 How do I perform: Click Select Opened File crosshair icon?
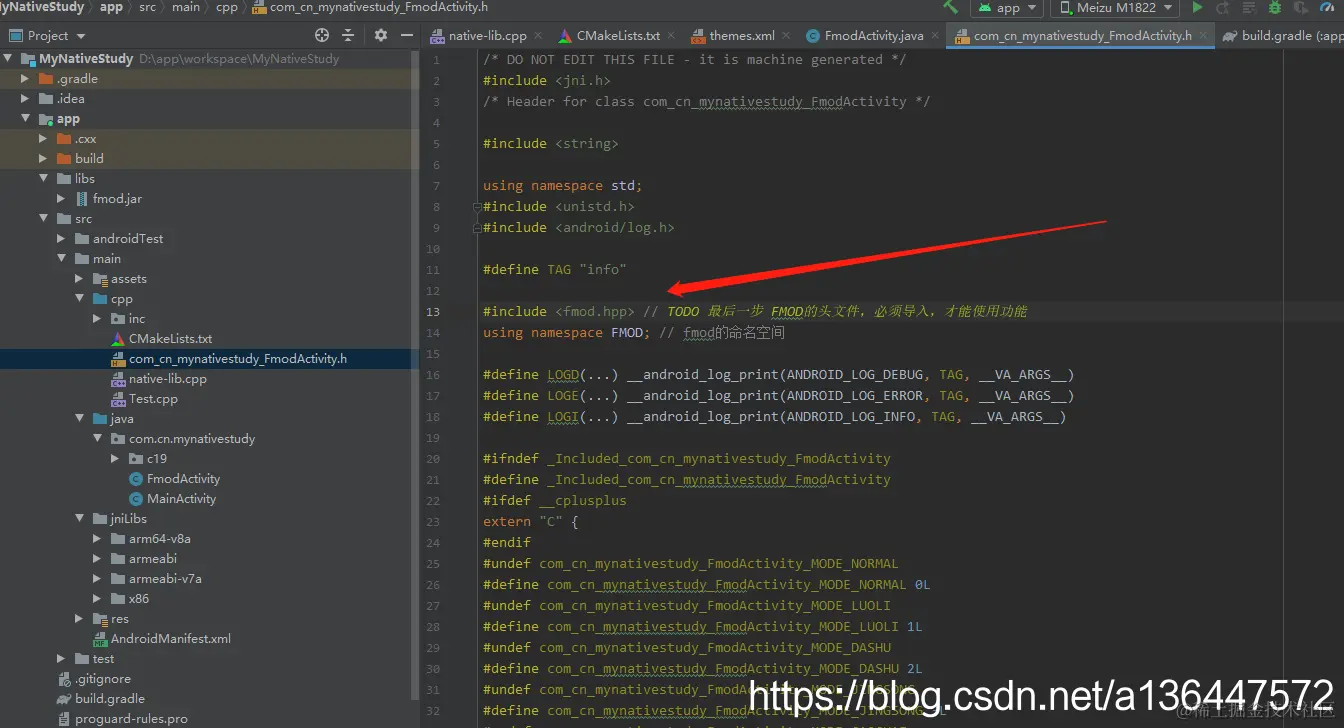click(x=322, y=35)
